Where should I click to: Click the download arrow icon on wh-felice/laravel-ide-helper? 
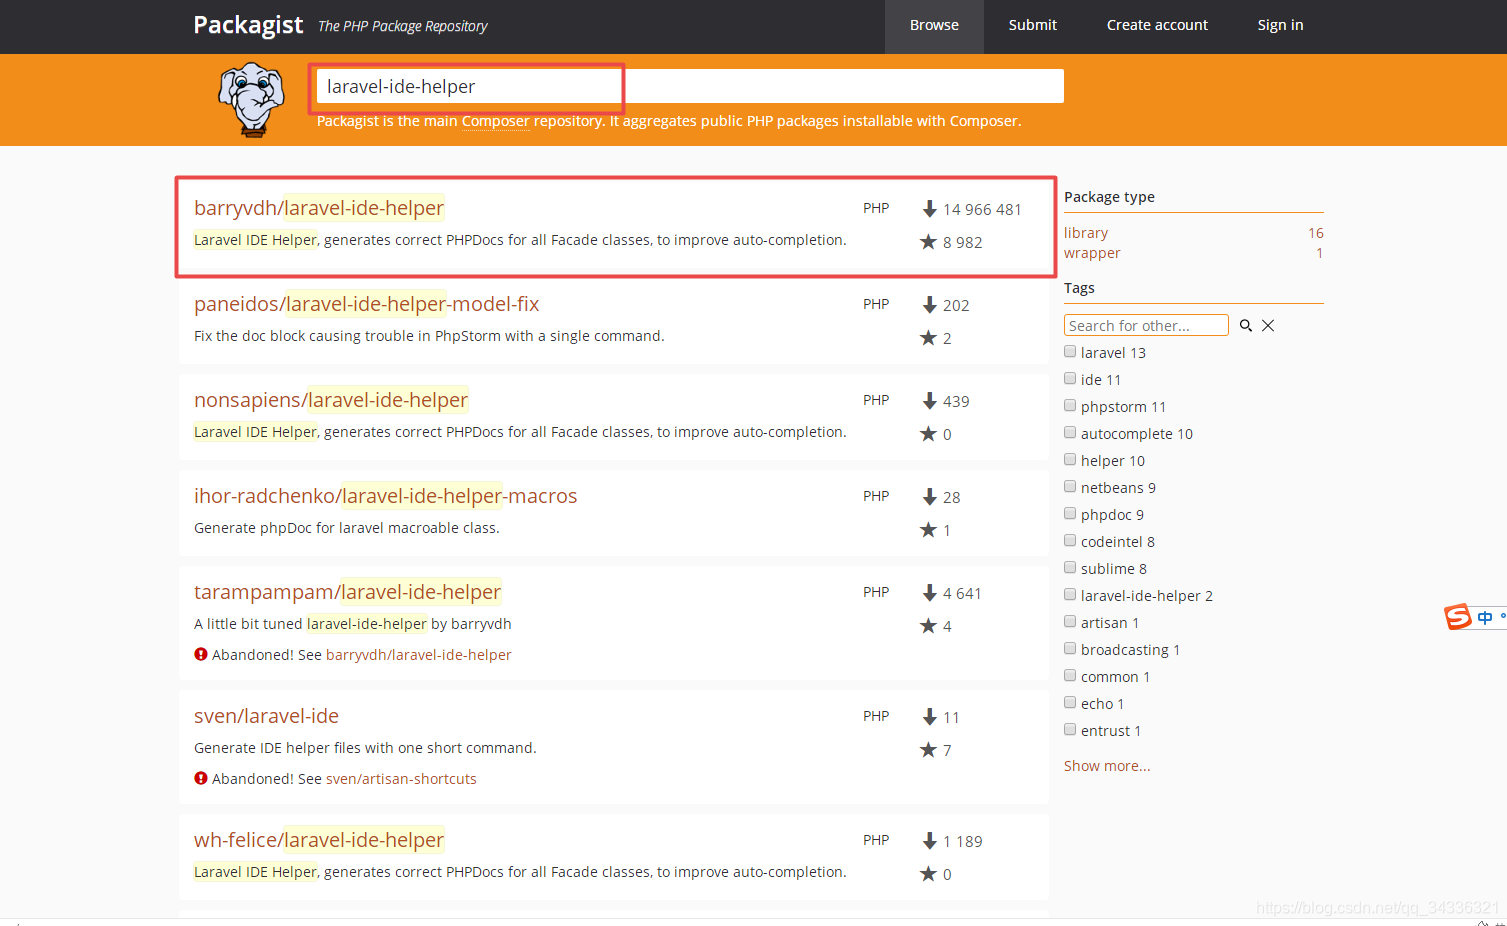tap(929, 841)
